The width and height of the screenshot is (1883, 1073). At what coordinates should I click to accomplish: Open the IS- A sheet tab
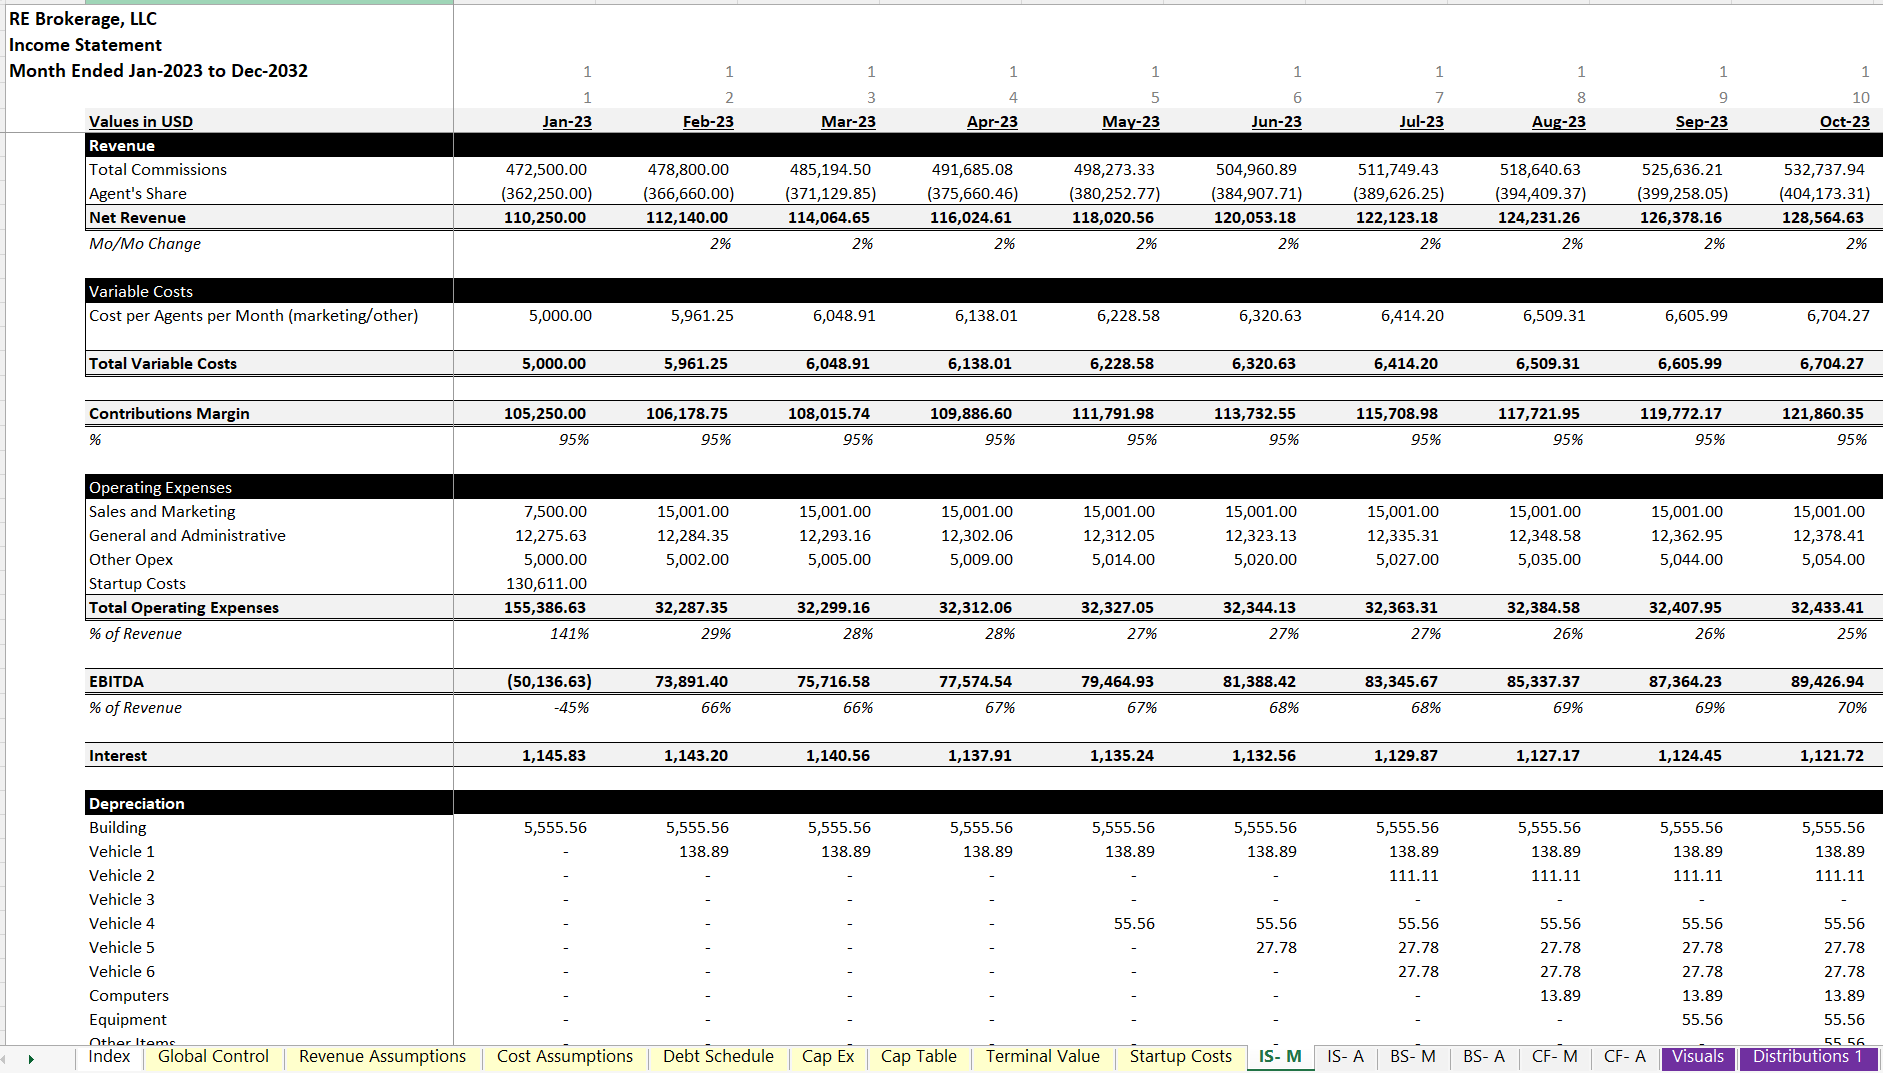click(1345, 1057)
